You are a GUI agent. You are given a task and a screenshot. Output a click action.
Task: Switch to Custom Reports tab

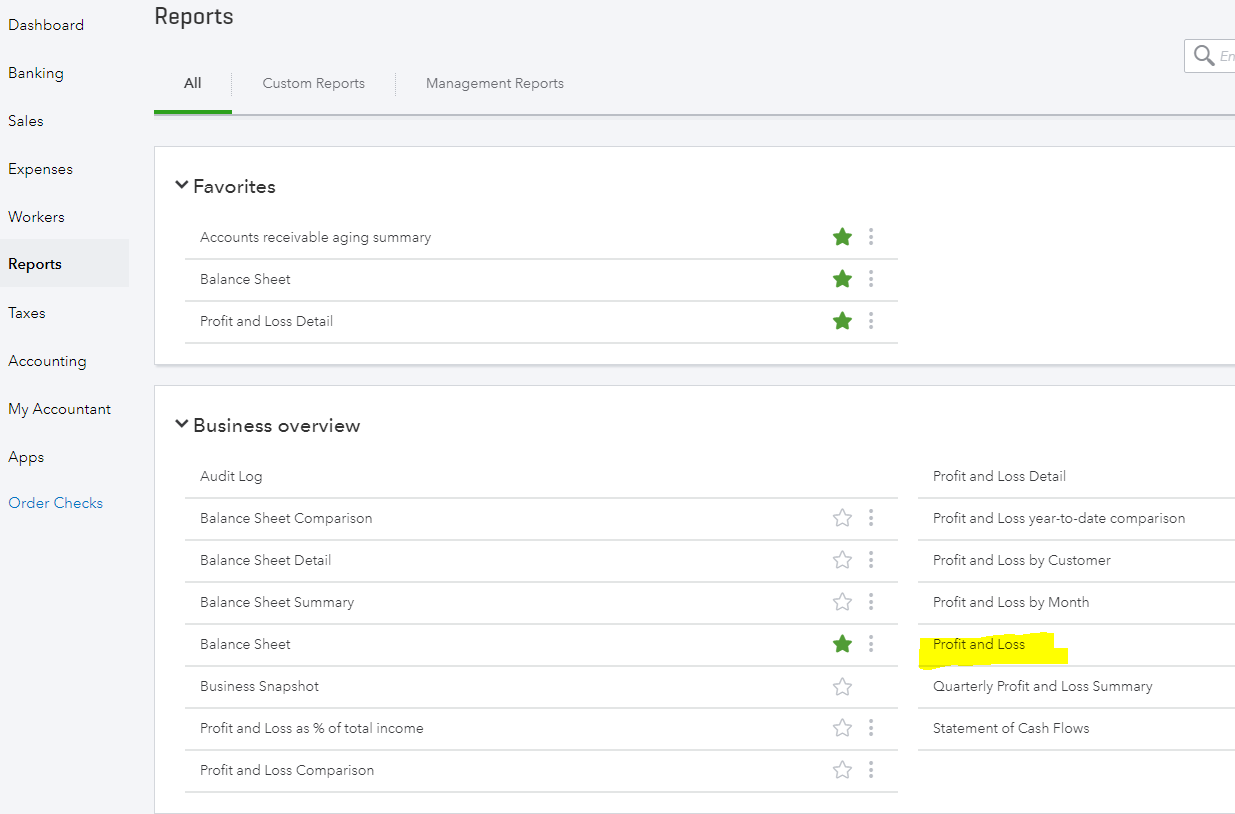[x=313, y=84]
